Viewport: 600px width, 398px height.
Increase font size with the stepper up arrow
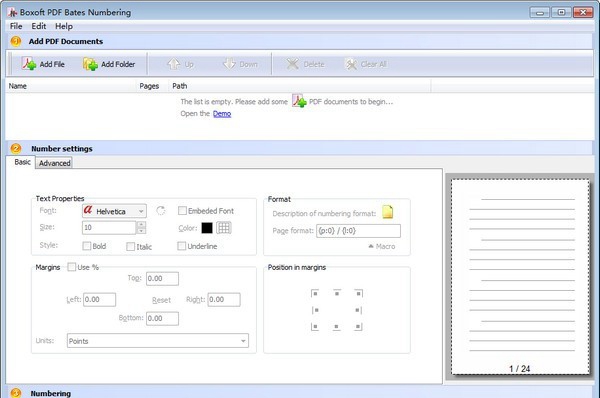click(x=141, y=224)
